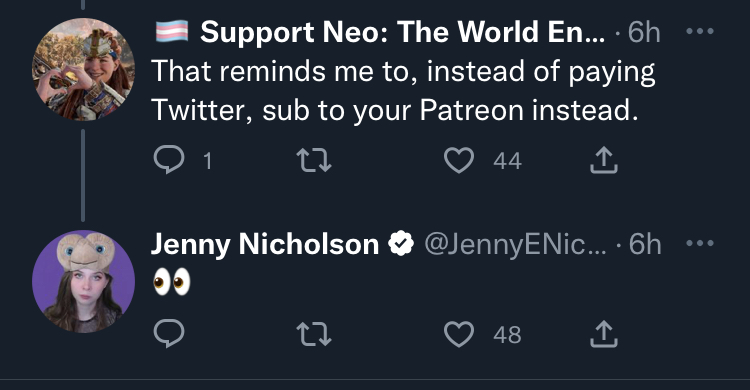Retweet Jenny Nicholson's tweet
This screenshot has width=750, height=390.
point(314,334)
